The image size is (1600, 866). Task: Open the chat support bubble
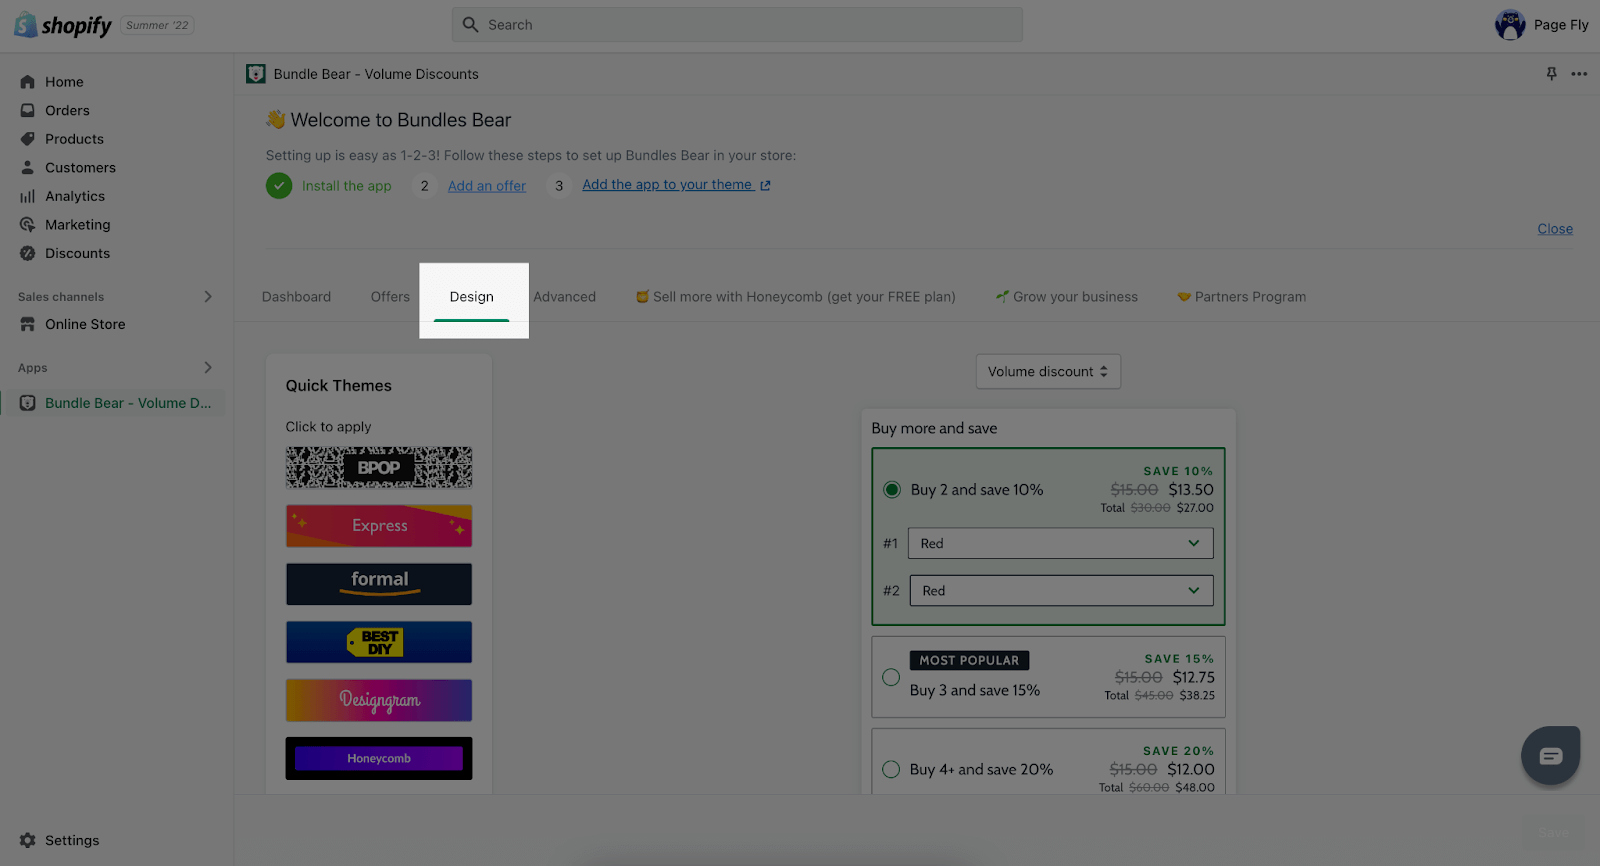pos(1550,755)
